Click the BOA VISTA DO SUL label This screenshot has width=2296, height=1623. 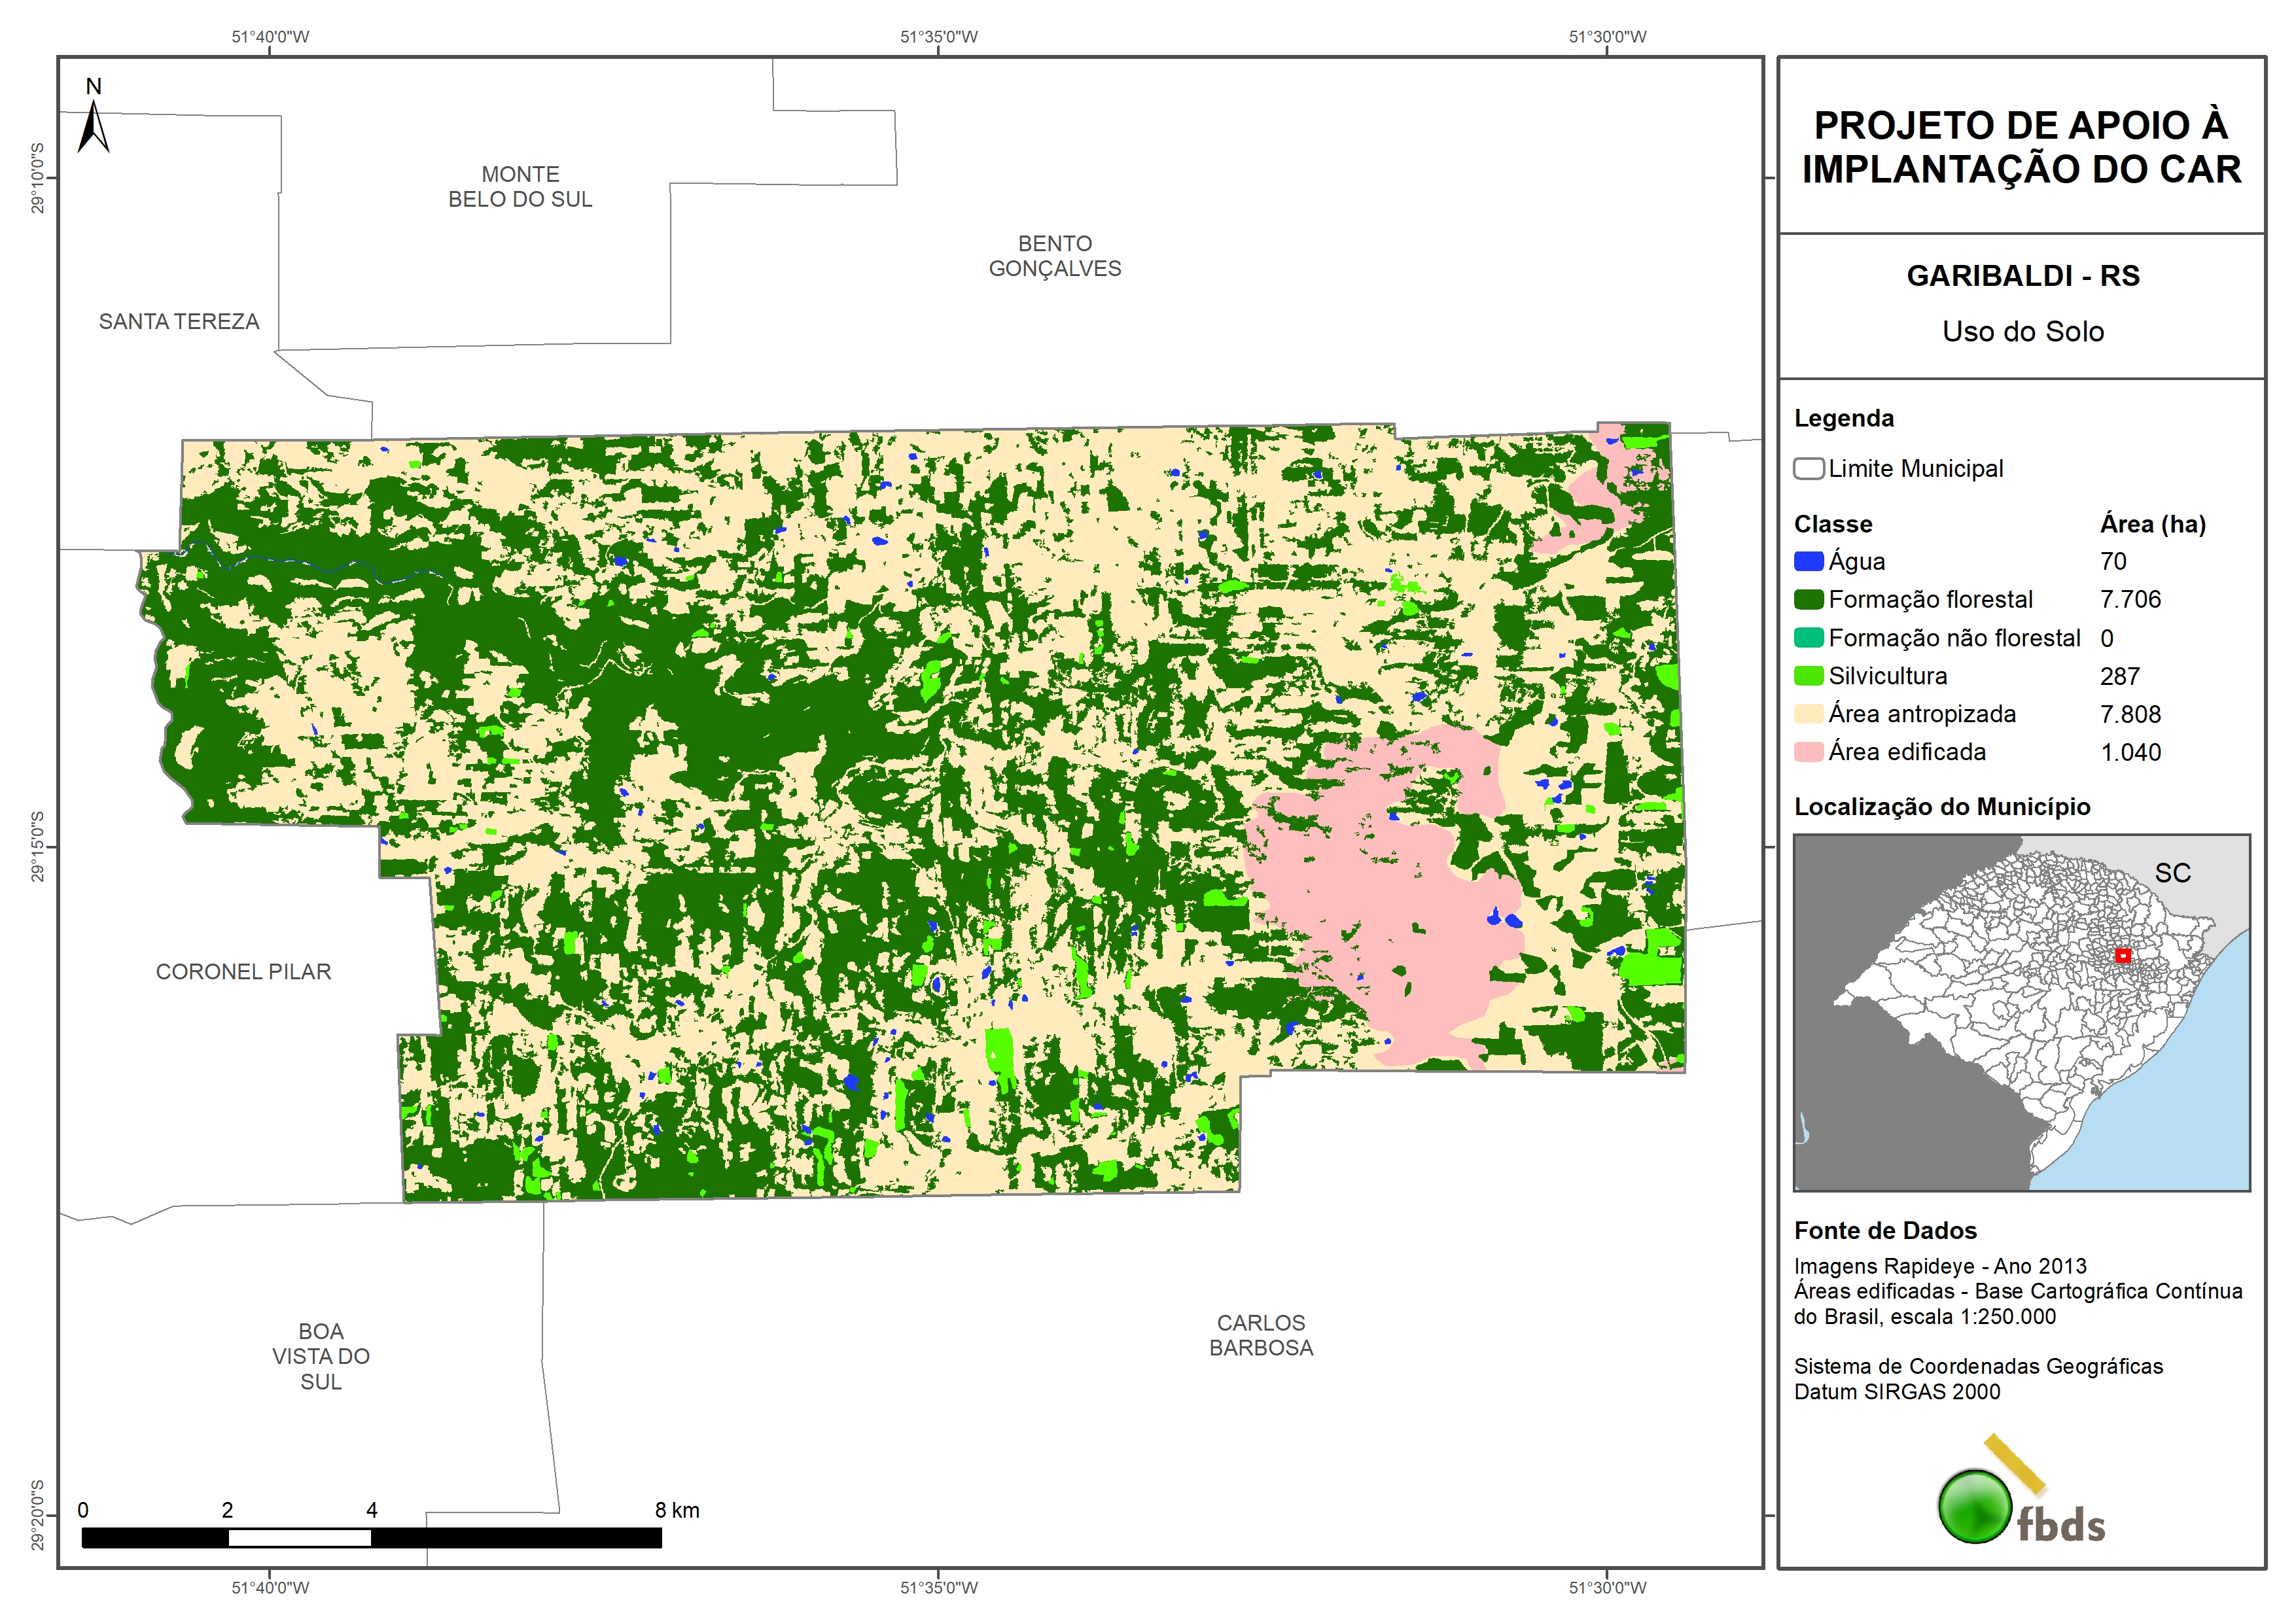[321, 1356]
